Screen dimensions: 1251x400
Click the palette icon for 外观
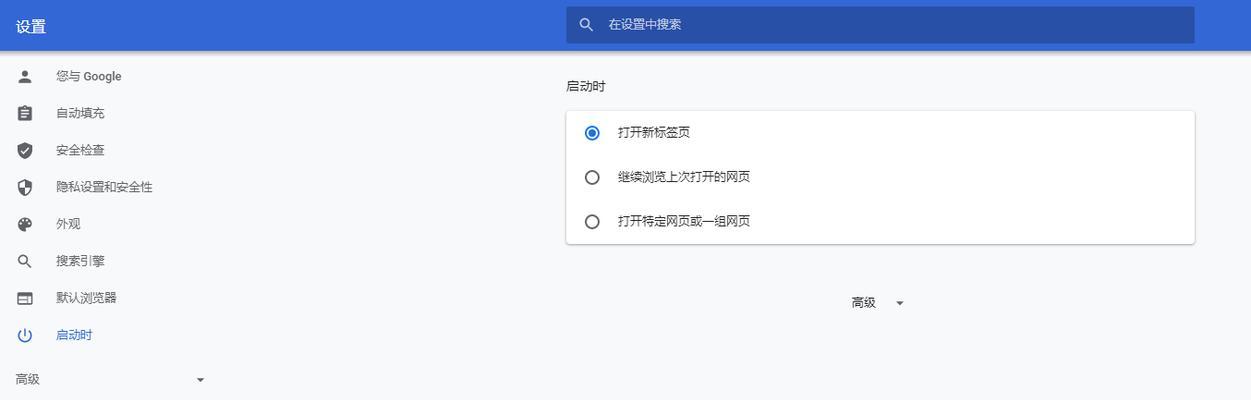point(25,225)
